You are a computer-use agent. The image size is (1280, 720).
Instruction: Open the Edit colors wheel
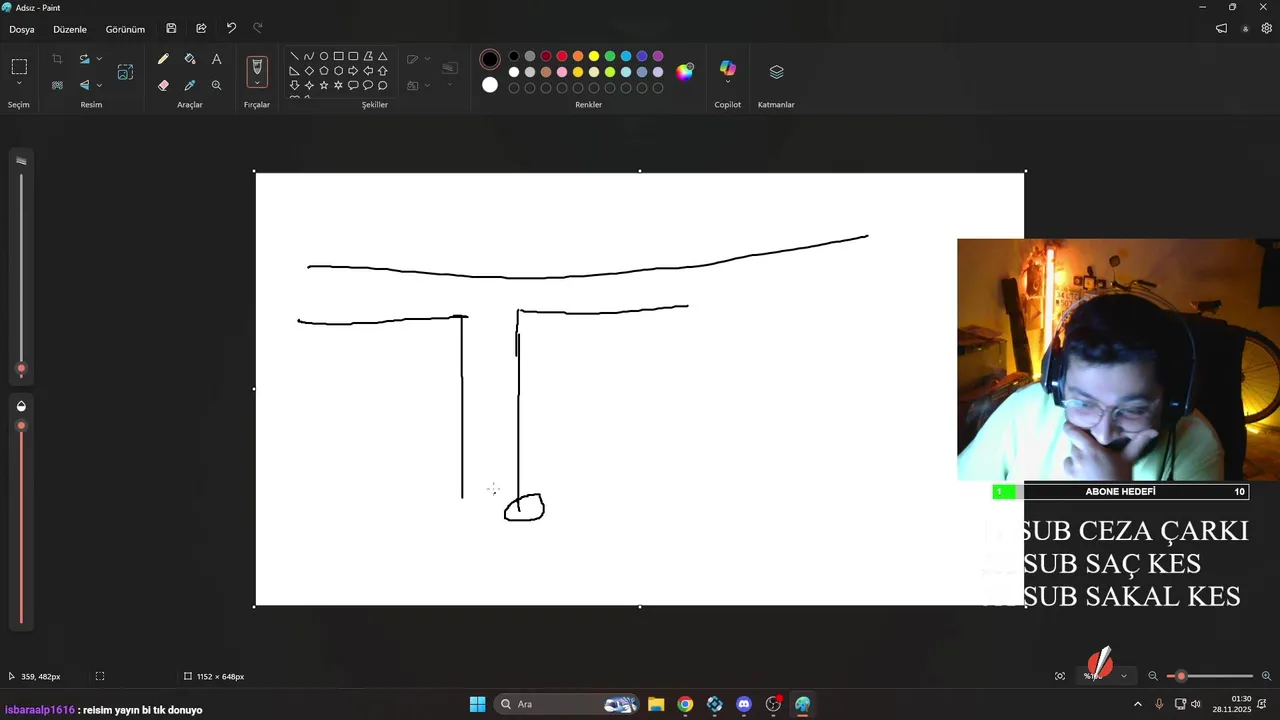tap(684, 71)
